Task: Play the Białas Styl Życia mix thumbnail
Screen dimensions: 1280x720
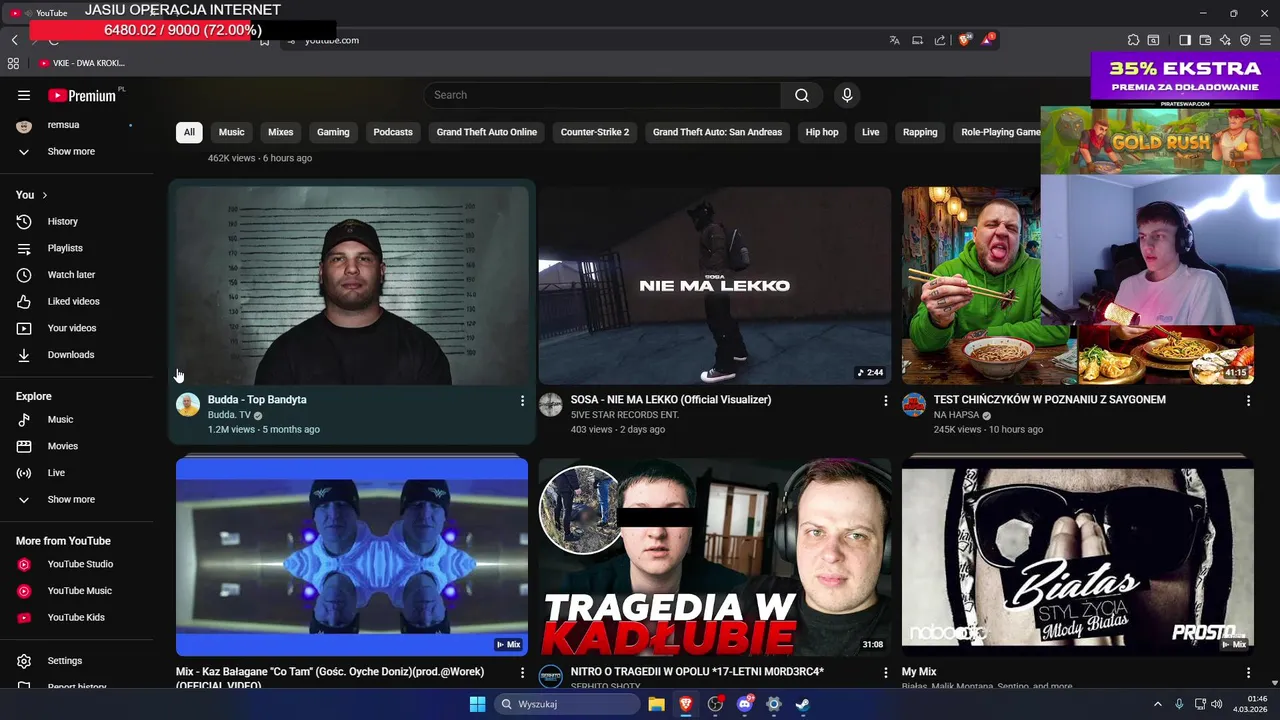Action: click(x=1077, y=557)
